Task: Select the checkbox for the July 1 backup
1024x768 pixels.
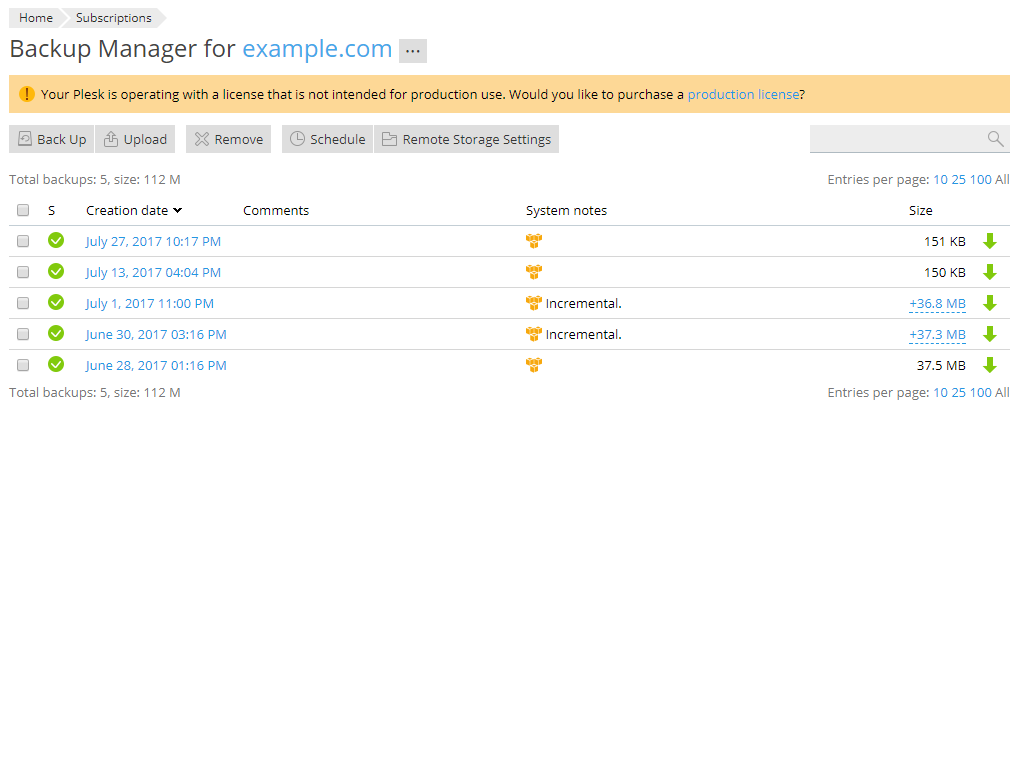Action: (23, 303)
